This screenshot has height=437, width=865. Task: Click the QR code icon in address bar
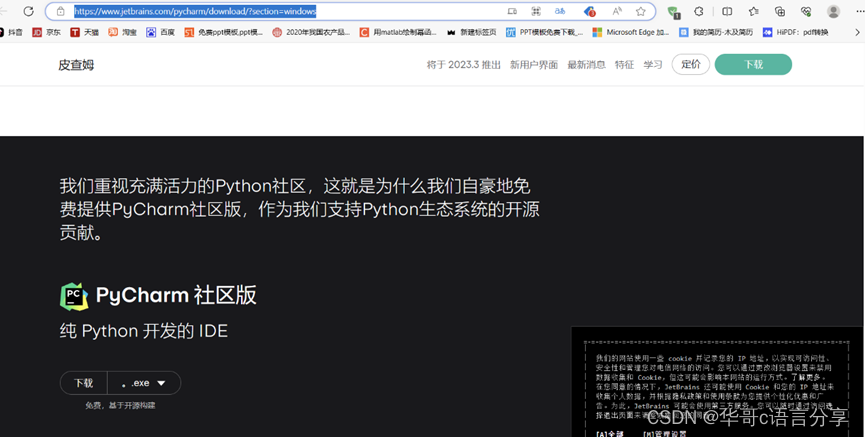(536, 11)
